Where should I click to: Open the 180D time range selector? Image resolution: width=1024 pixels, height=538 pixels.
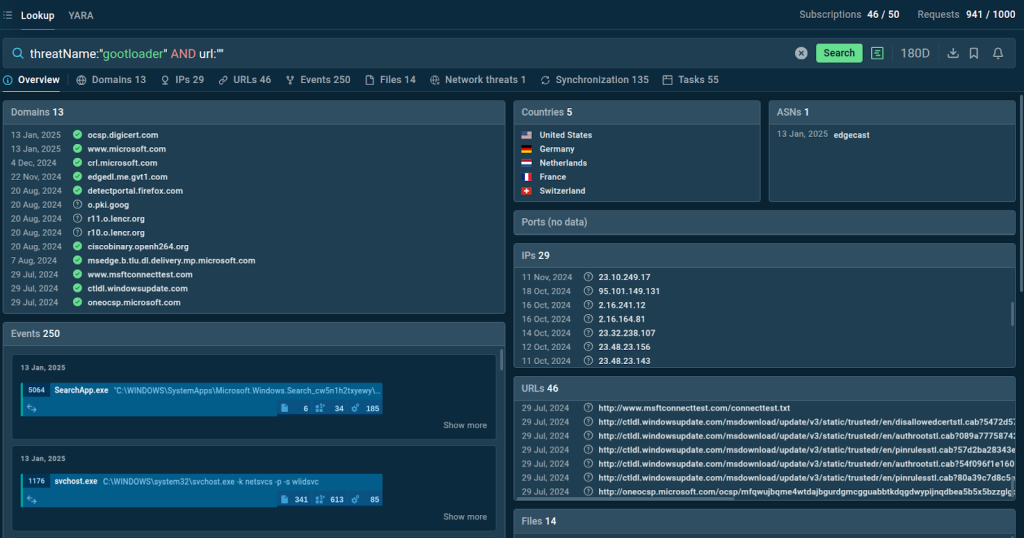[915, 53]
